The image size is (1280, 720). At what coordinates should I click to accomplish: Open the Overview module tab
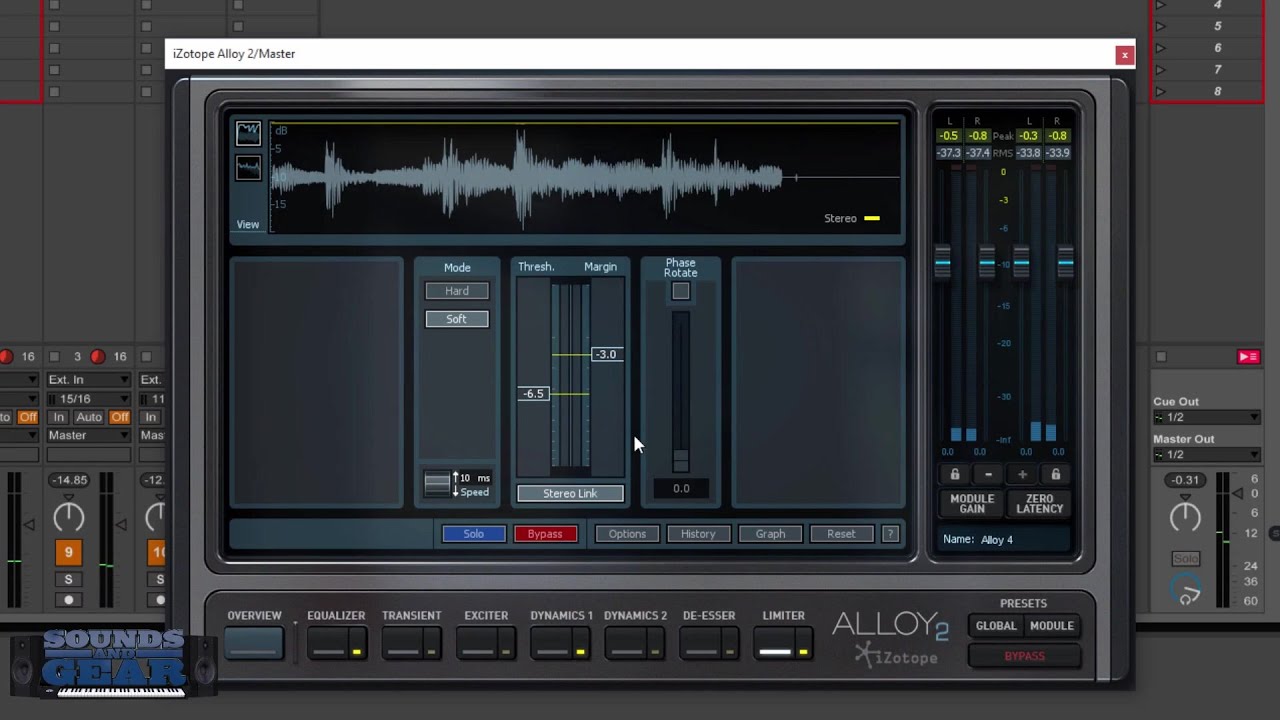point(254,643)
